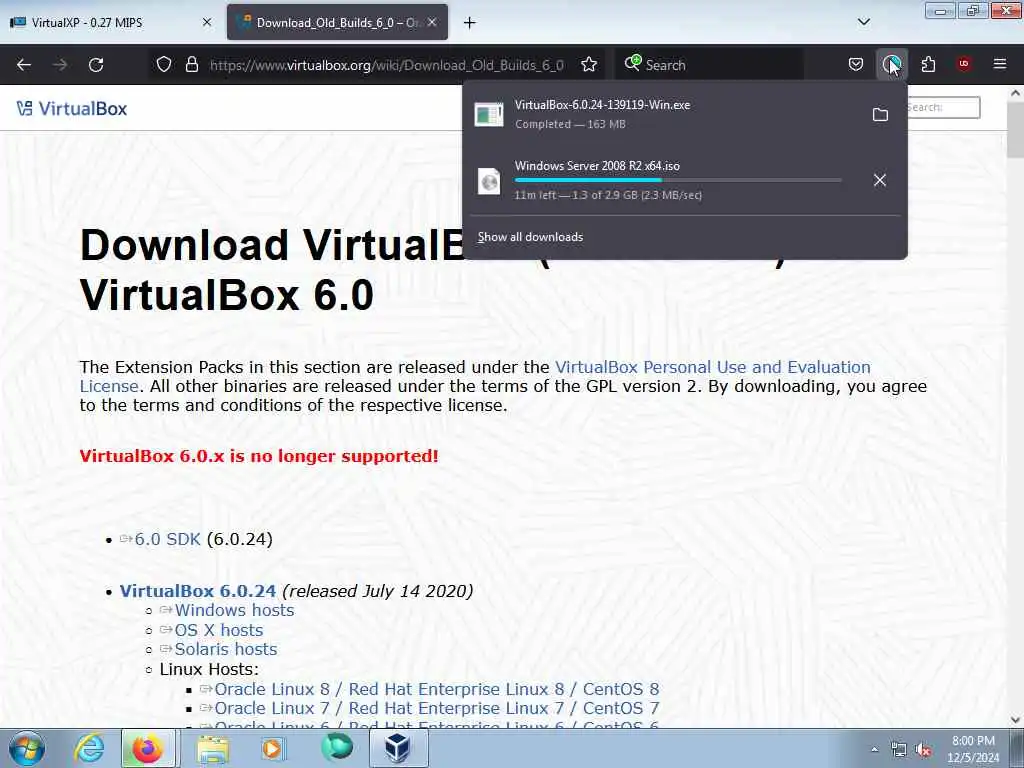This screenshot has height=768, width=1024.
Task: Show hidden system tray icons
Action: 874,750
